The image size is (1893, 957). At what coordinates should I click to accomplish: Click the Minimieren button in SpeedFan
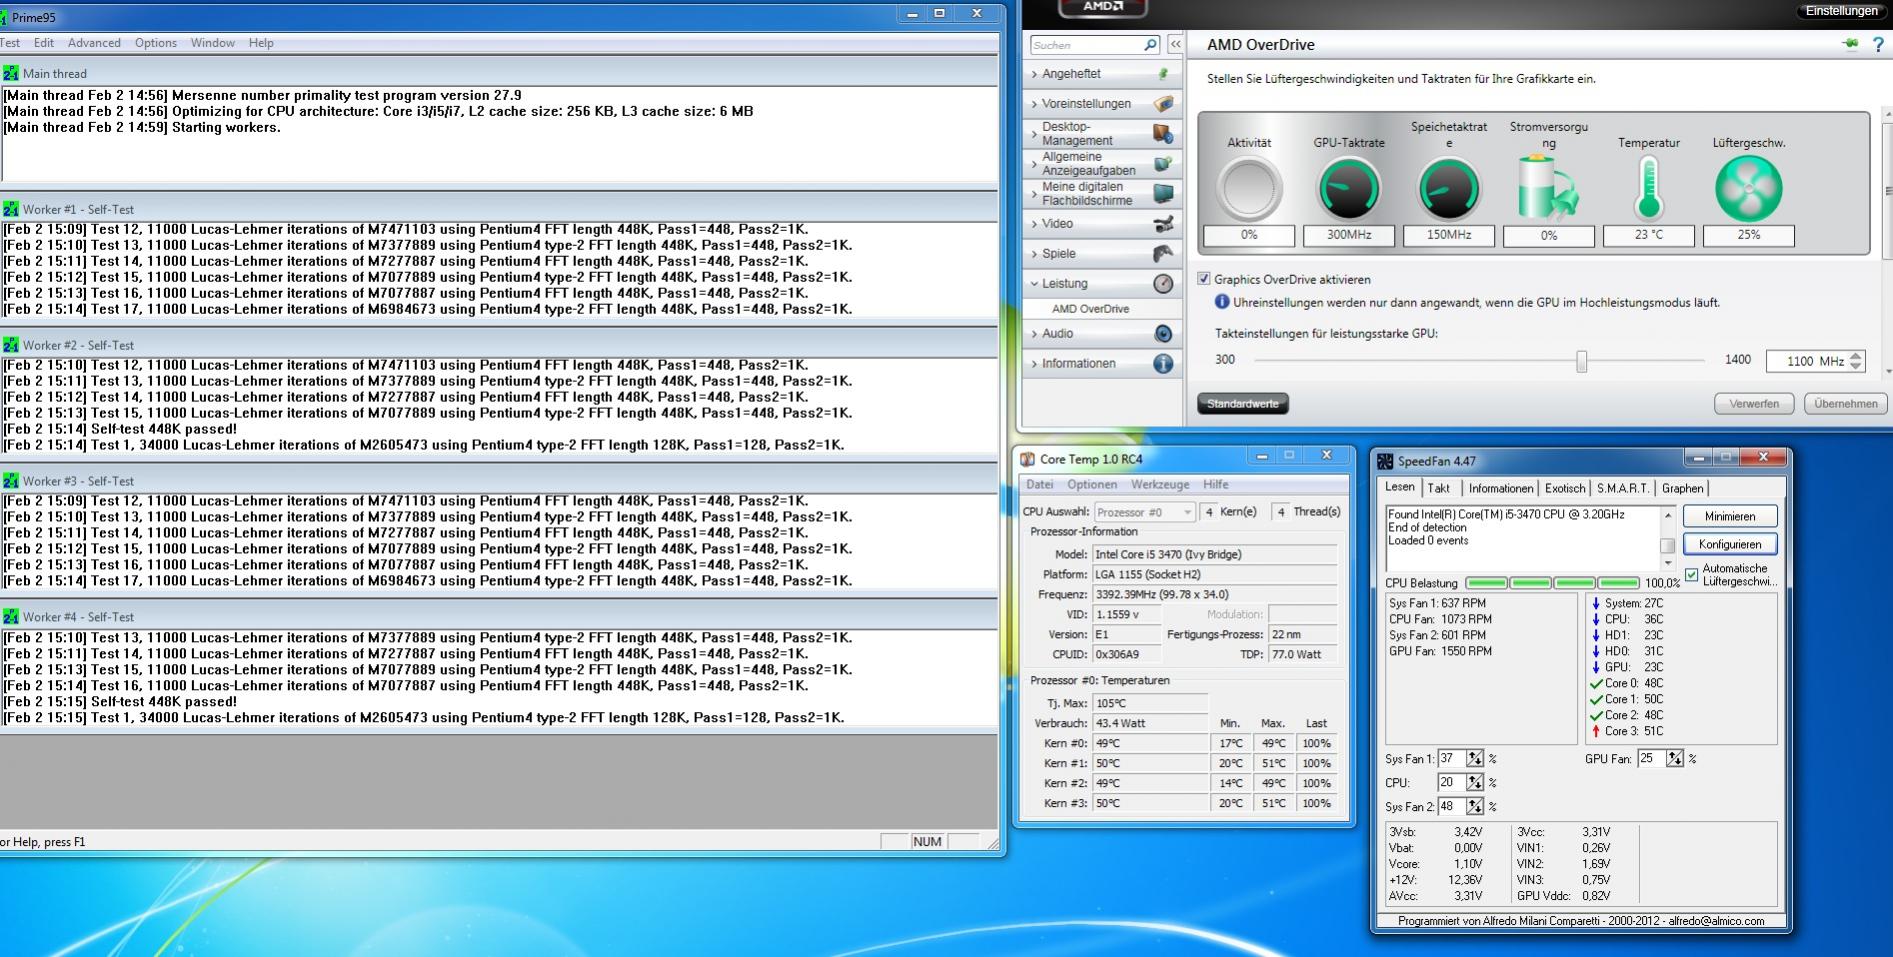pyautogui.click(x=1730, y=516)
